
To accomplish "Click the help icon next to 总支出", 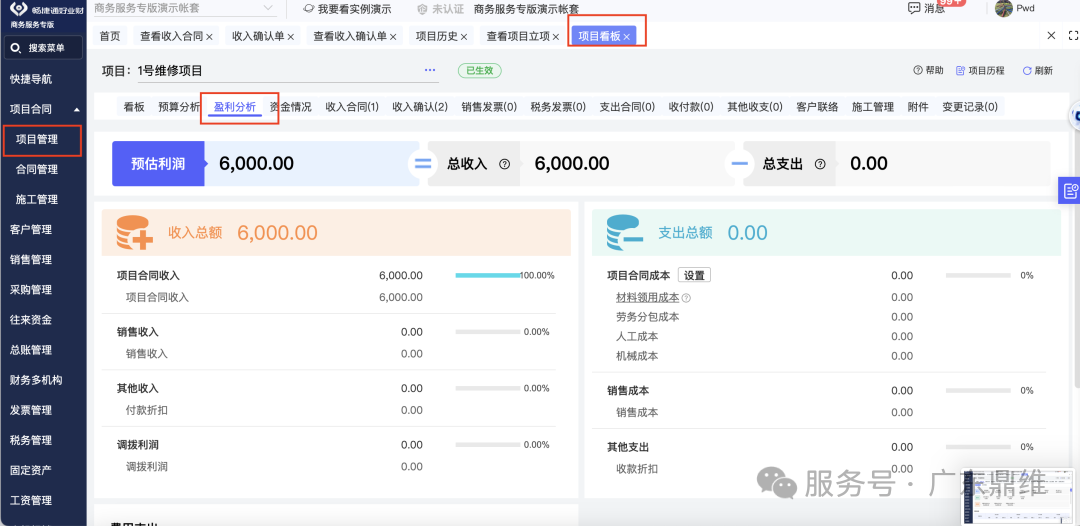I will coord(820,164).
